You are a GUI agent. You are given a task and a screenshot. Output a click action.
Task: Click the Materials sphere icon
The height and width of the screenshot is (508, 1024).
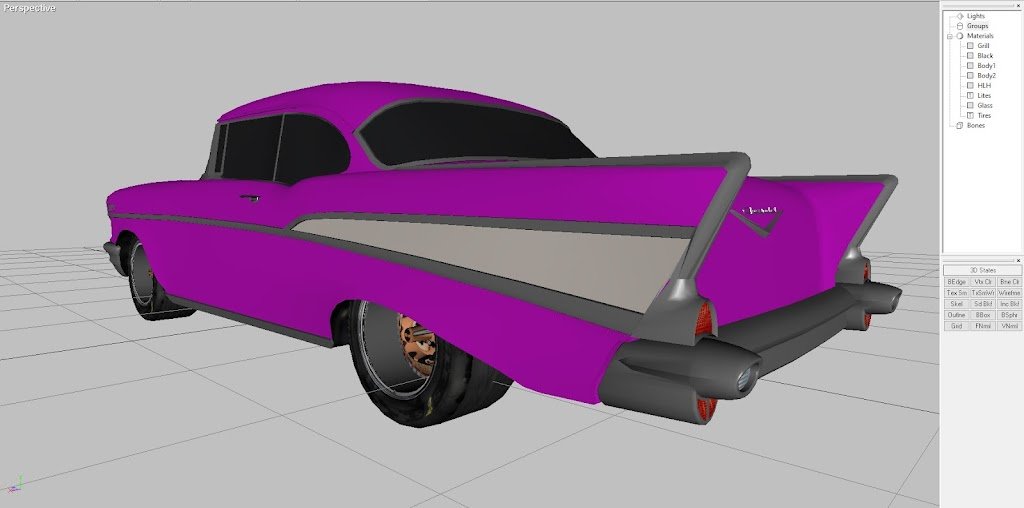[x=959, y=36]
